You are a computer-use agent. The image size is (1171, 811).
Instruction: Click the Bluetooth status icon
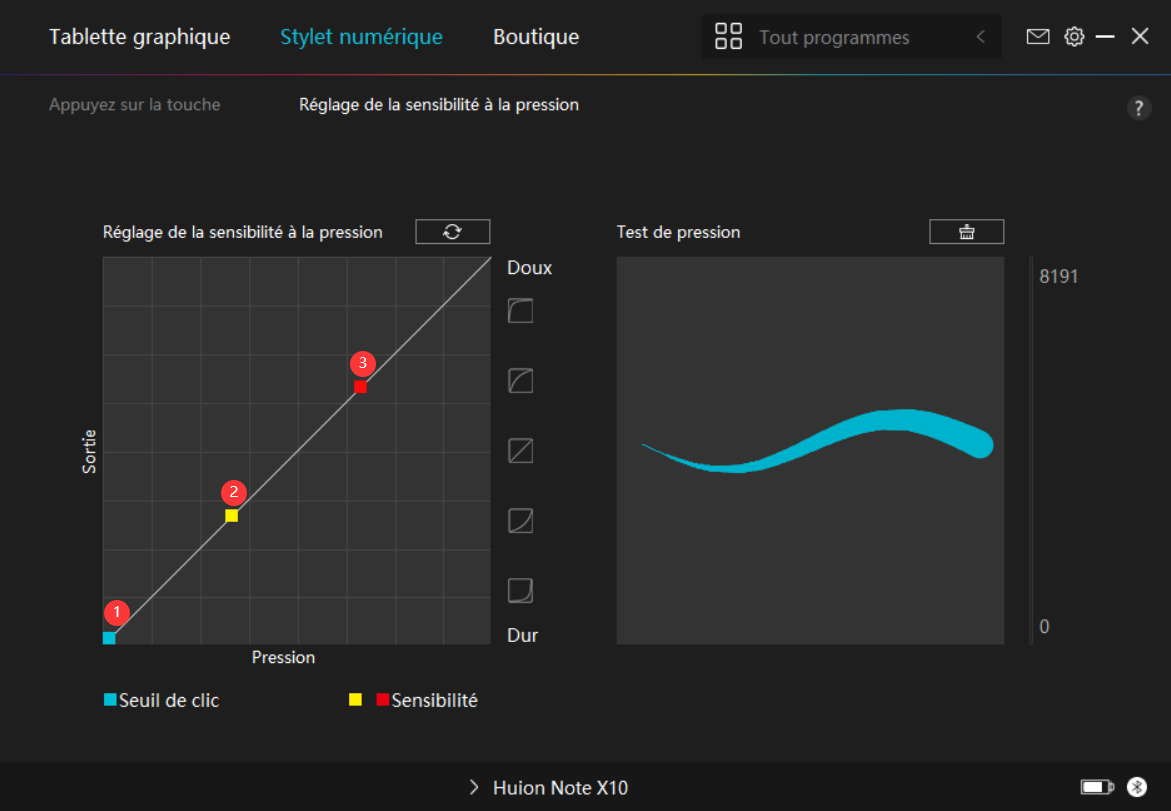click(1136, 787)
